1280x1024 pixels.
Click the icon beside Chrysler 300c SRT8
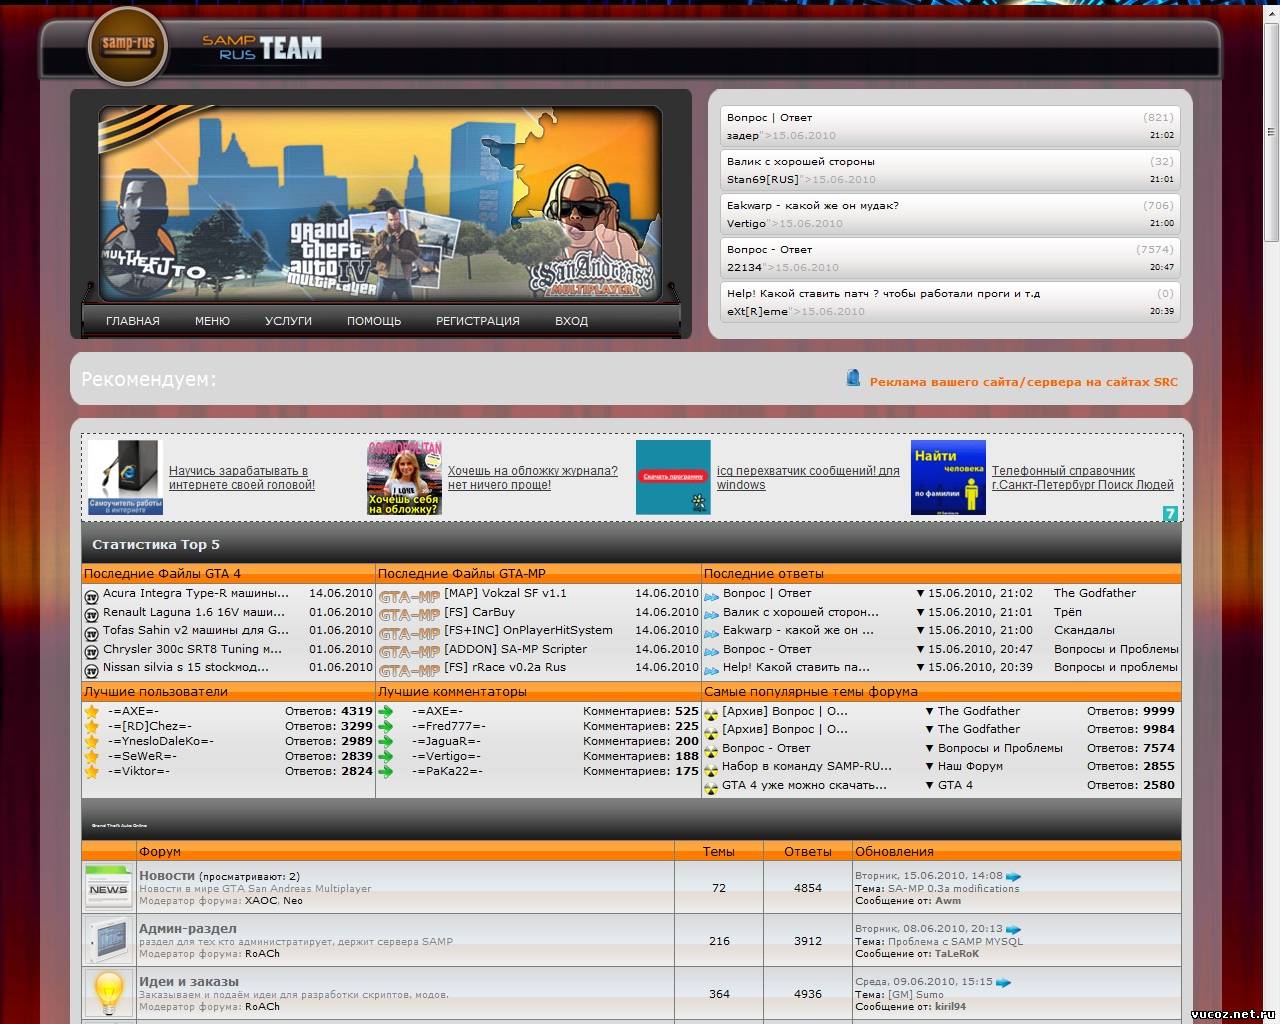click(x=92, y=652)
